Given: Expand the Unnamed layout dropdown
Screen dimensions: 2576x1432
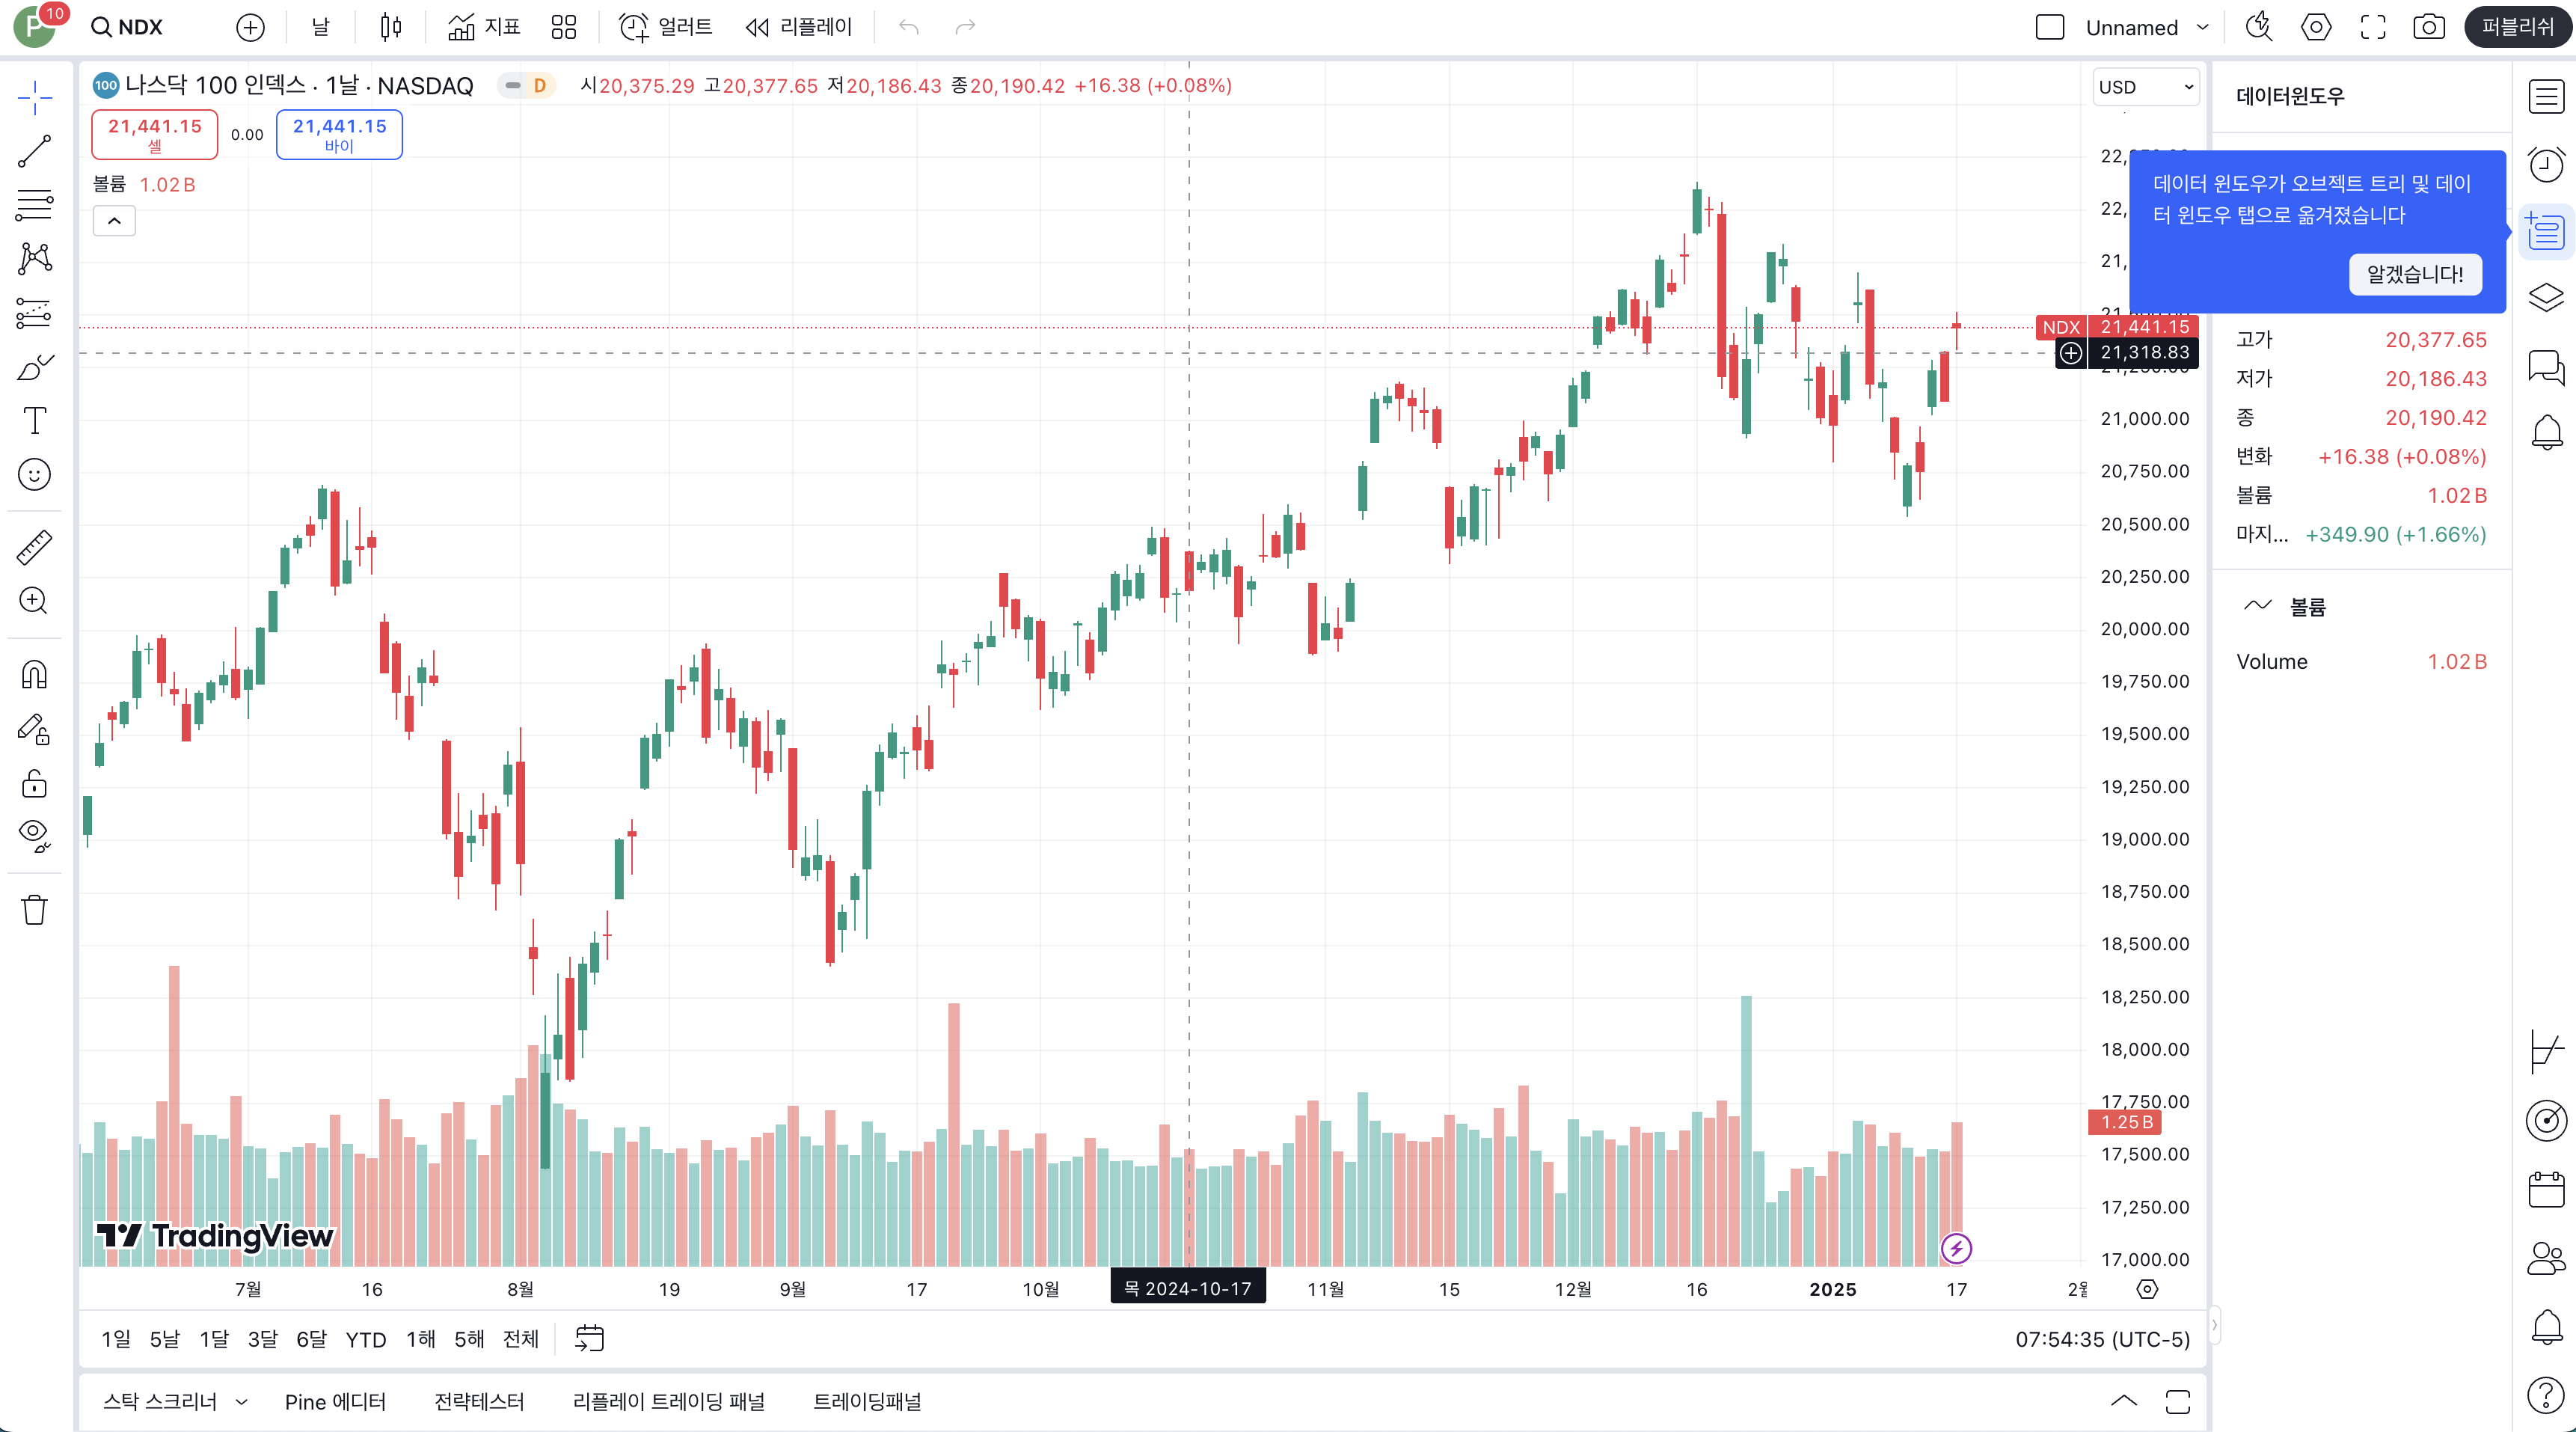Looking at the screenshot, I should (x=2203, y=28).
